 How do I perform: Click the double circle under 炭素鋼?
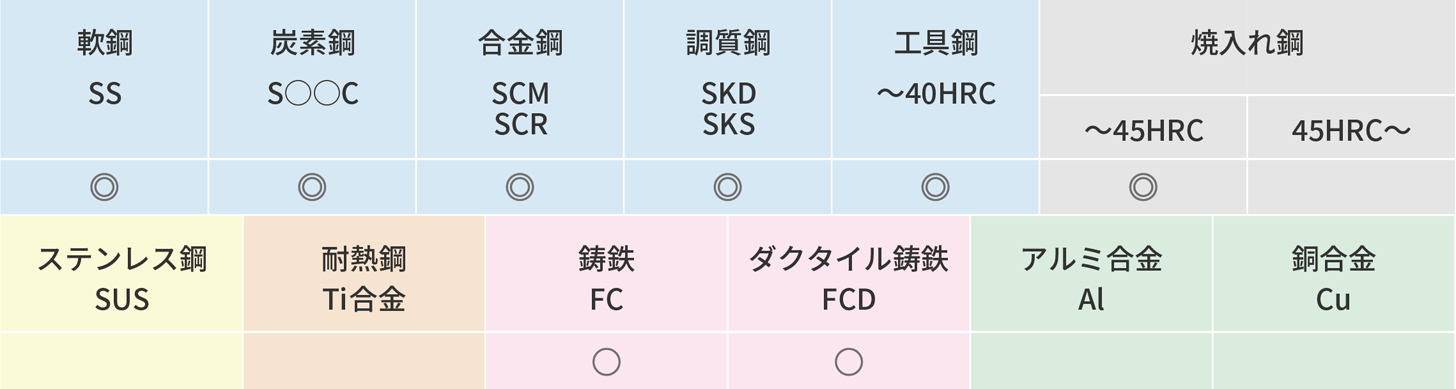pos(312,187)
